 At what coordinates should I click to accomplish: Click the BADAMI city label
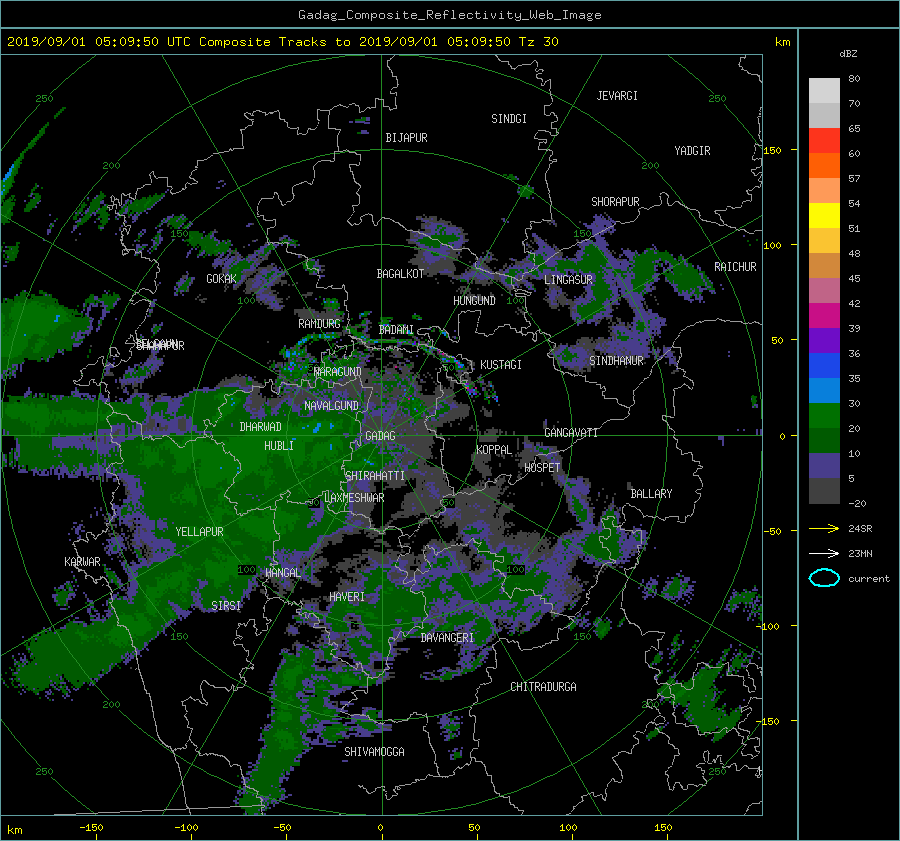pos(396,330)
